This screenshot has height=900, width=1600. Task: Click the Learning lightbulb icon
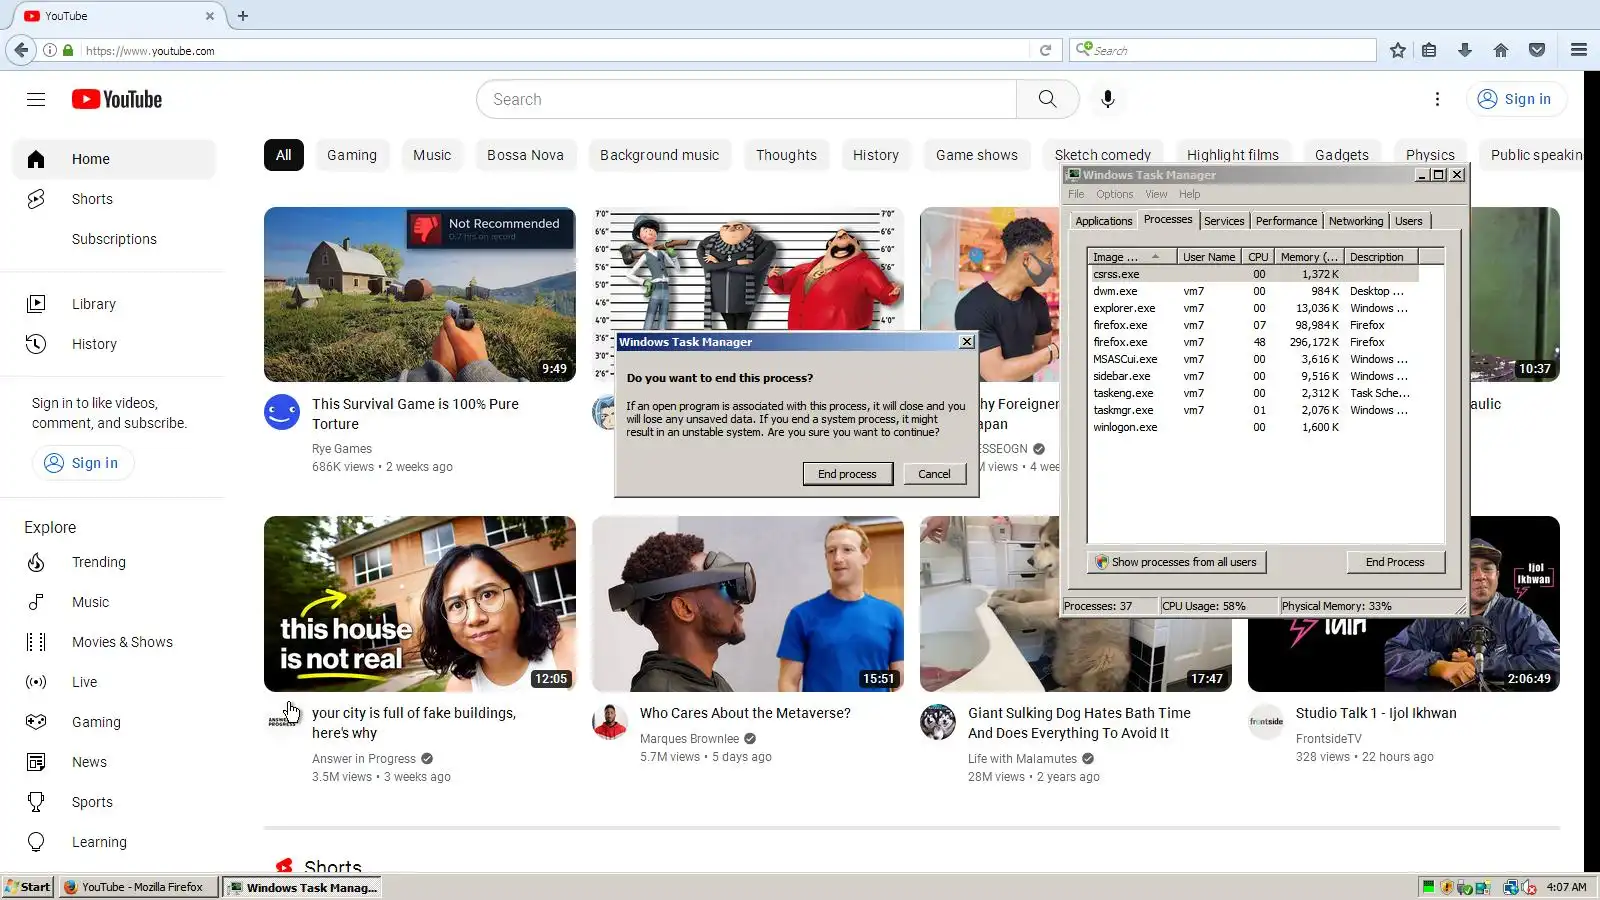36,842
